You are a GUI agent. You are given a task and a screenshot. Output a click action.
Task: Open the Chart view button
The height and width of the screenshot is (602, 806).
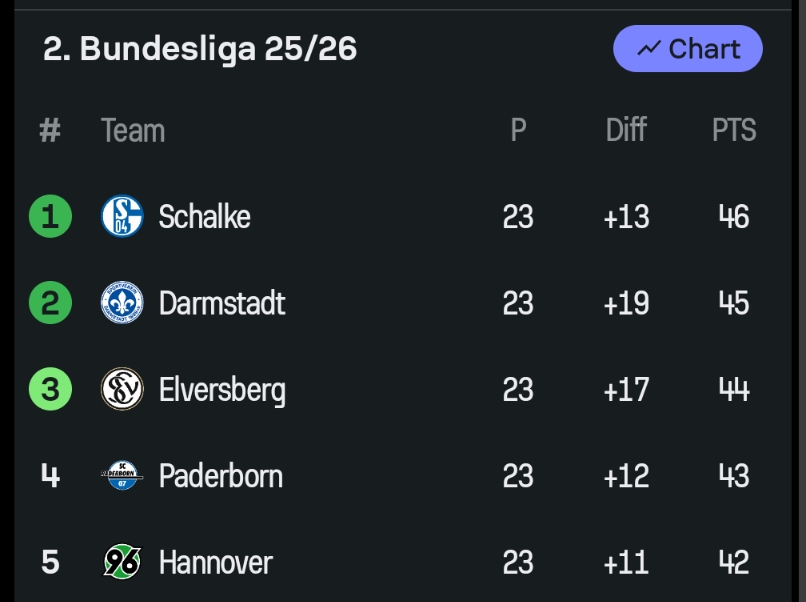pyautogui.click(x=688, y=49)
